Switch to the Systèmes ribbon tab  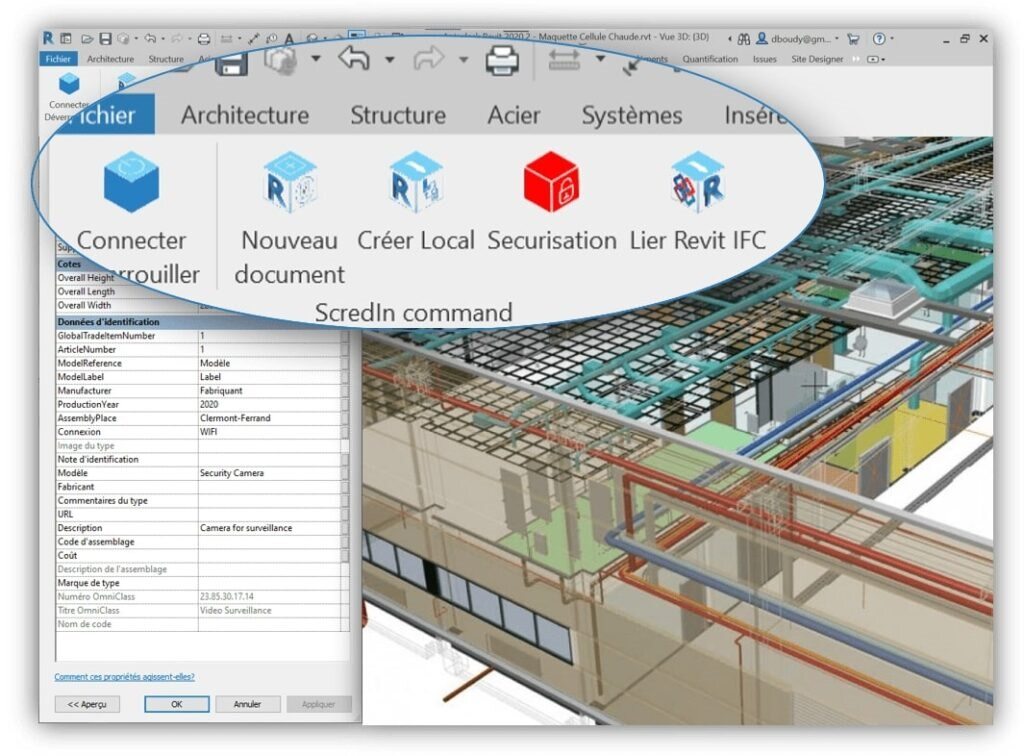pyautogui.click(x=631, y=115)
